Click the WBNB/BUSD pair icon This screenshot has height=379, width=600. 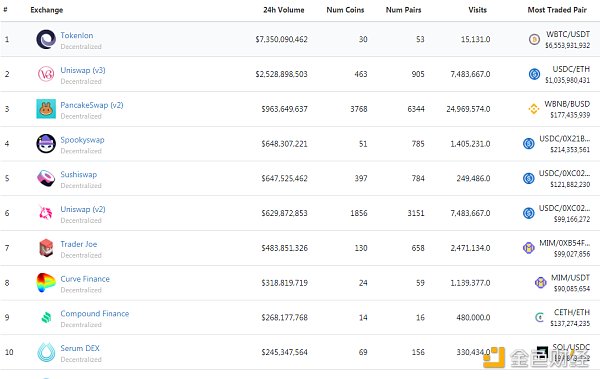[534, 109]
